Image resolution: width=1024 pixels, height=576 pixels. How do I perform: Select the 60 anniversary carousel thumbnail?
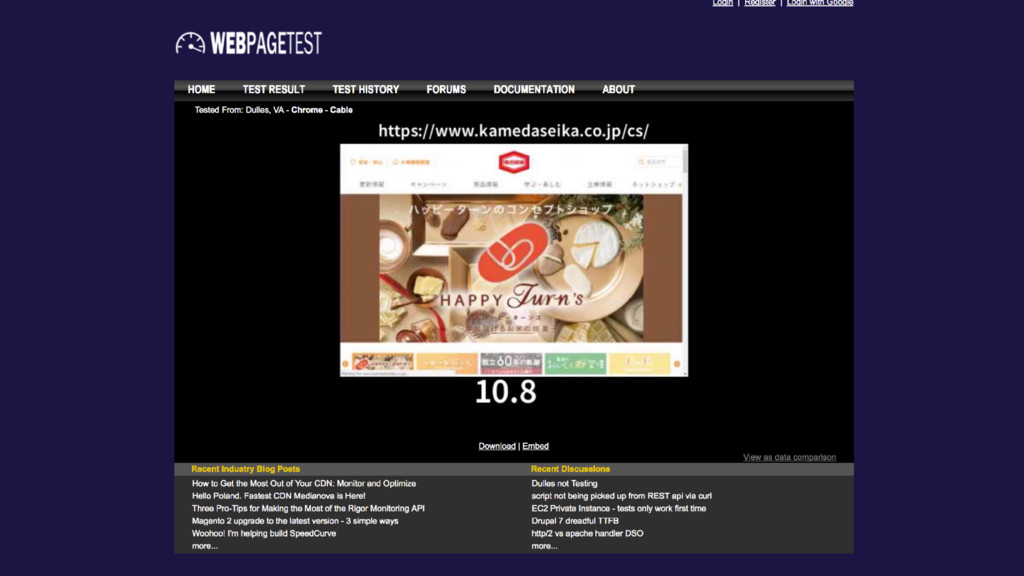coord(511,363)
